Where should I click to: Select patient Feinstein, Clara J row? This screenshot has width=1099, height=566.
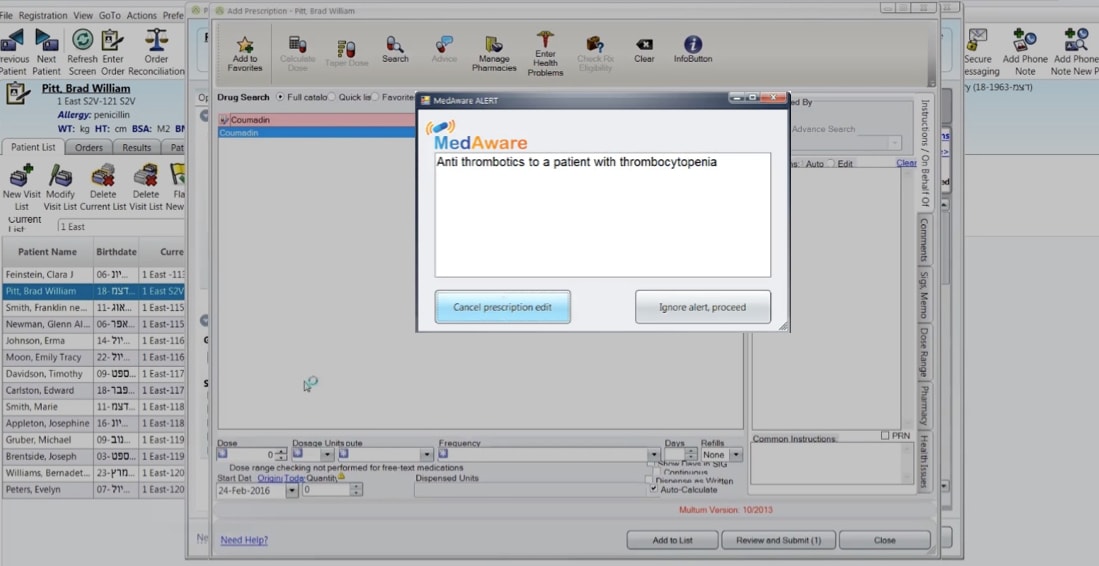point(93,275)
